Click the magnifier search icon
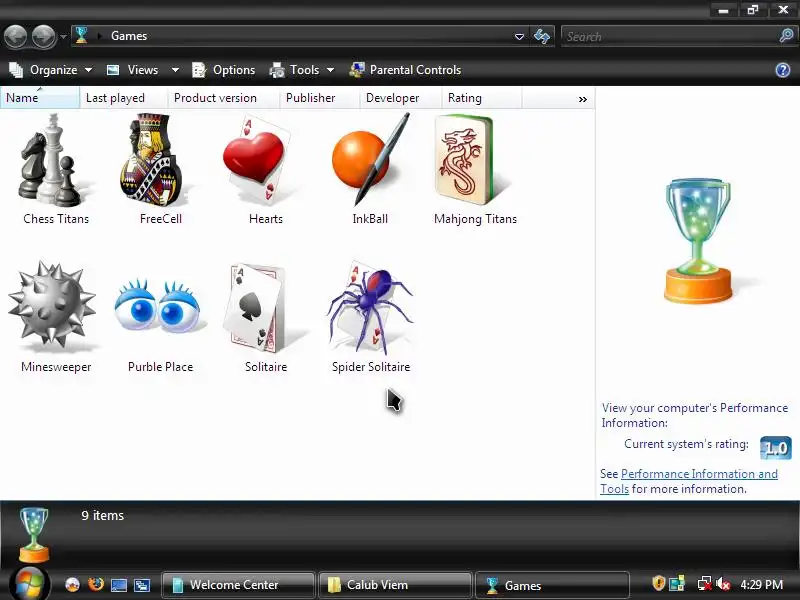Image resolution: width=800 pixels, height=600 pixels. click(x=786, y=36)
